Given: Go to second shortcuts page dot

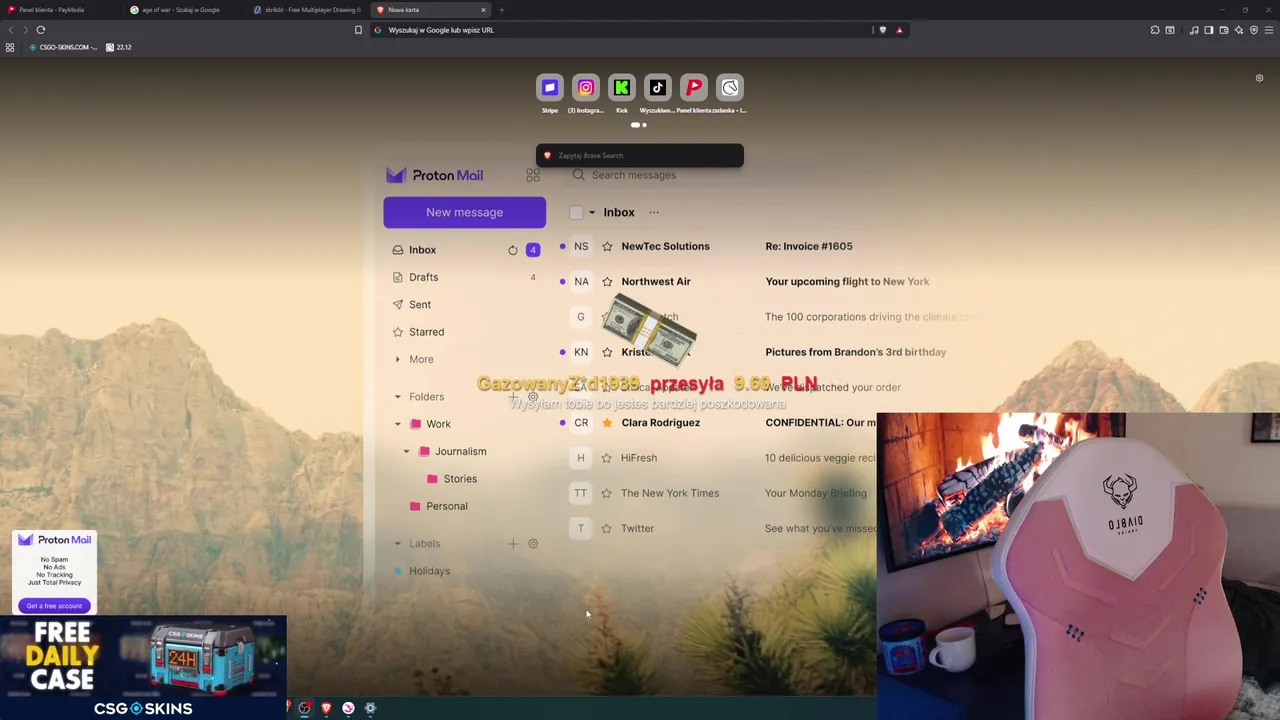Looking at the screenshot, I should [644, 125].
